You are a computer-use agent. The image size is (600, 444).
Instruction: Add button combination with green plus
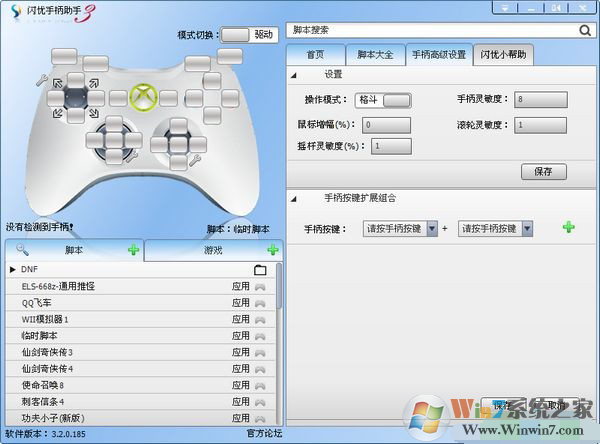click(x=569, y=227)
